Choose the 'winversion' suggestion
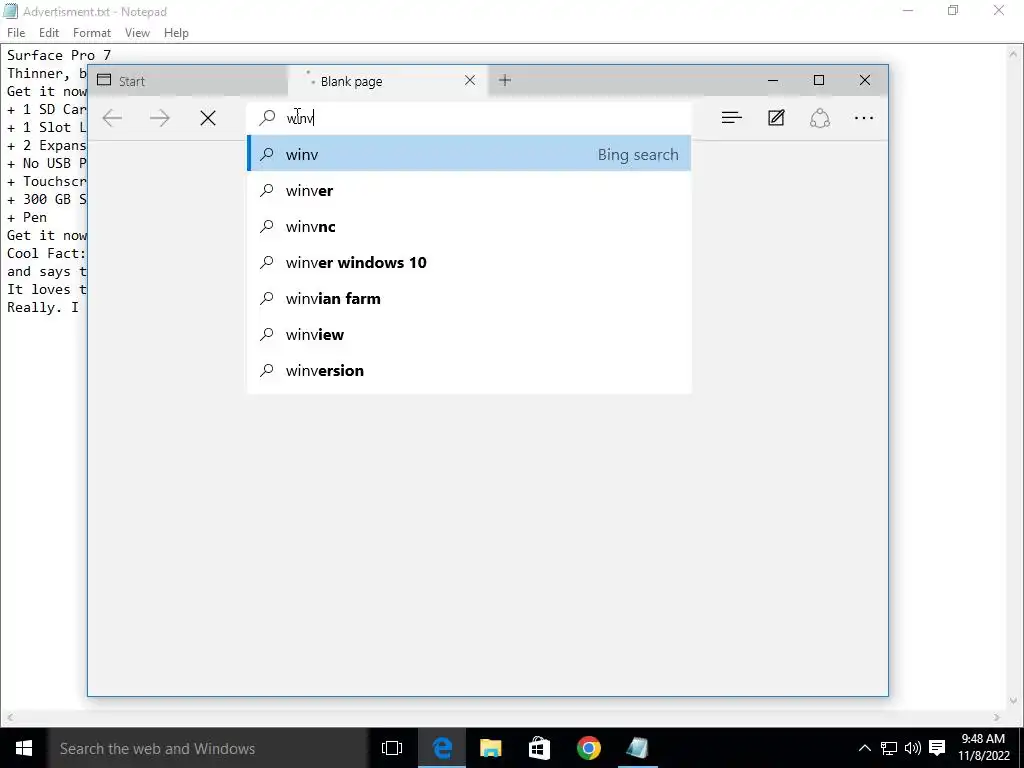 coord(469,370)
